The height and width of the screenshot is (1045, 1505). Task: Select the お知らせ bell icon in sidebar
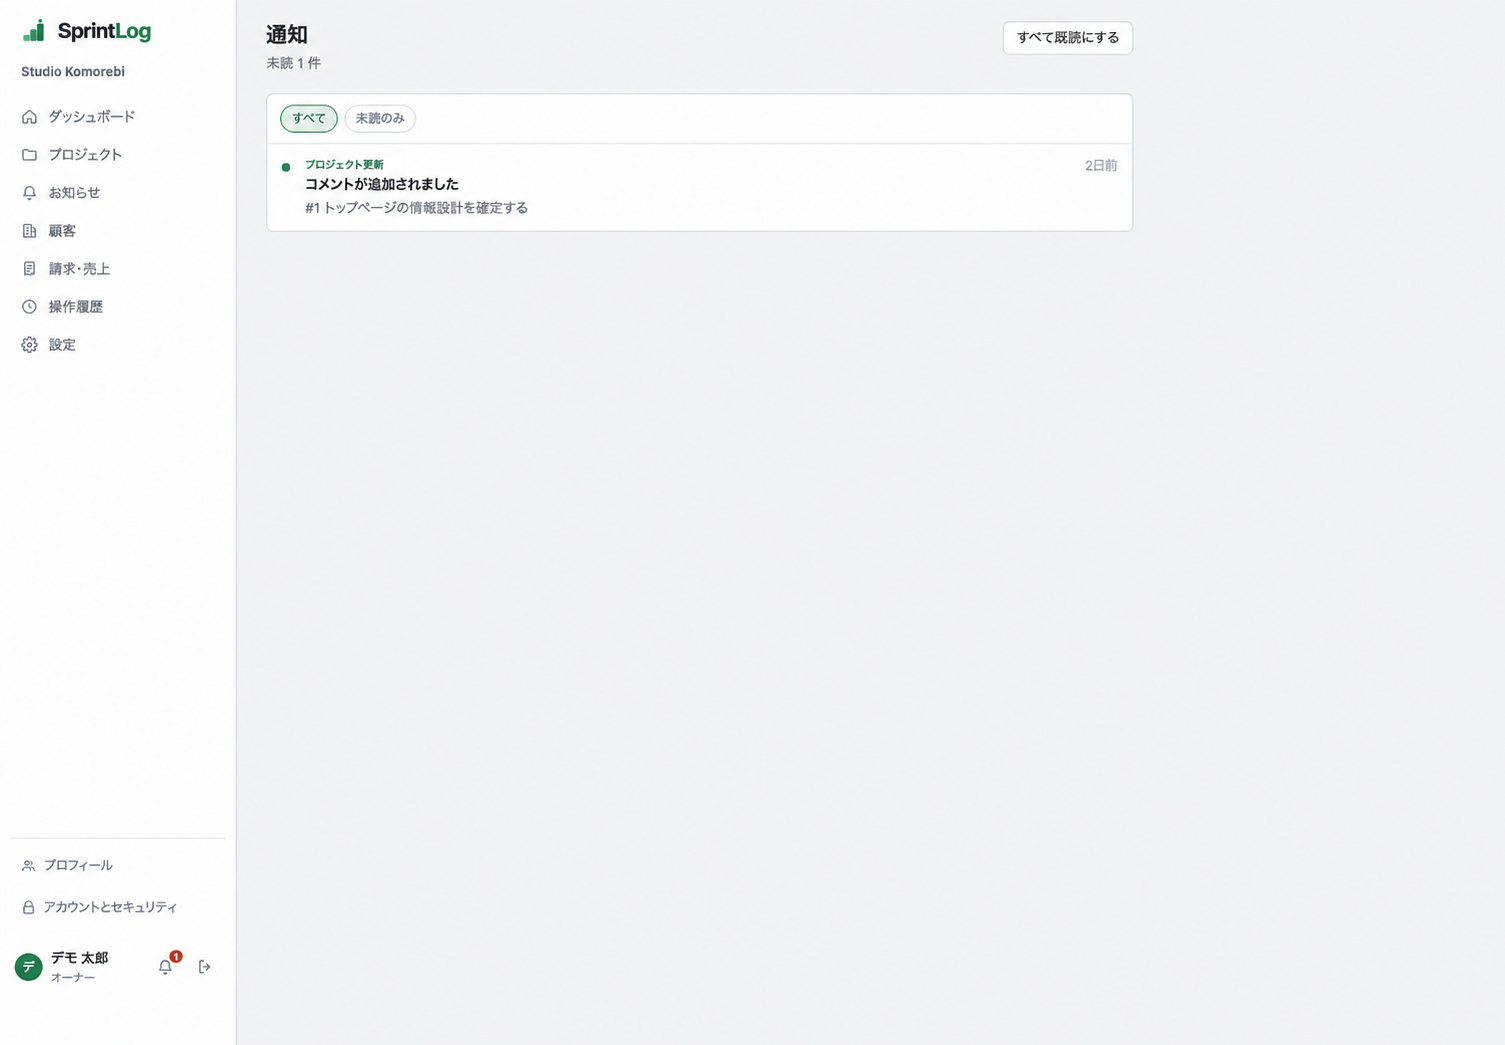pos(30,193)
